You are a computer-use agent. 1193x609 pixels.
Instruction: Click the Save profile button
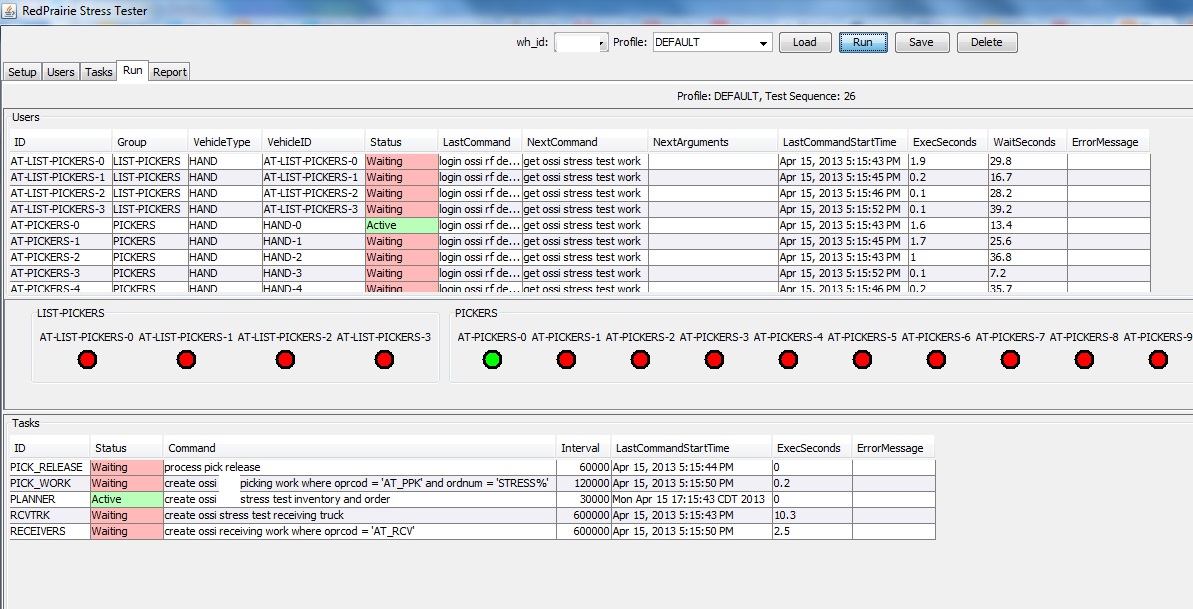[920, 42]
